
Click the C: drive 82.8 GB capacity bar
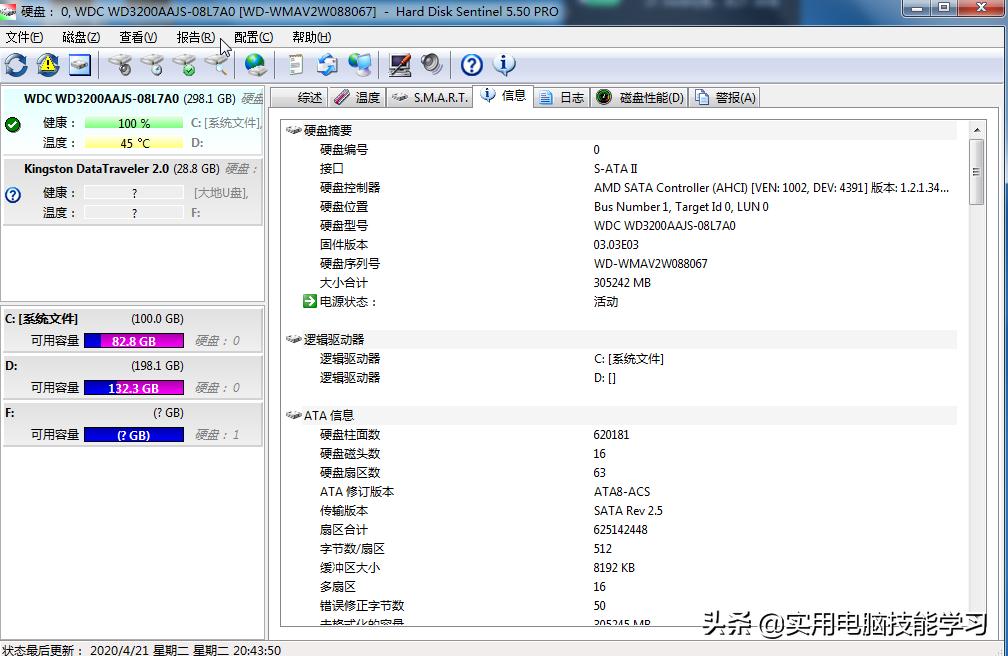pyautogui.click(x=134, y=341)
